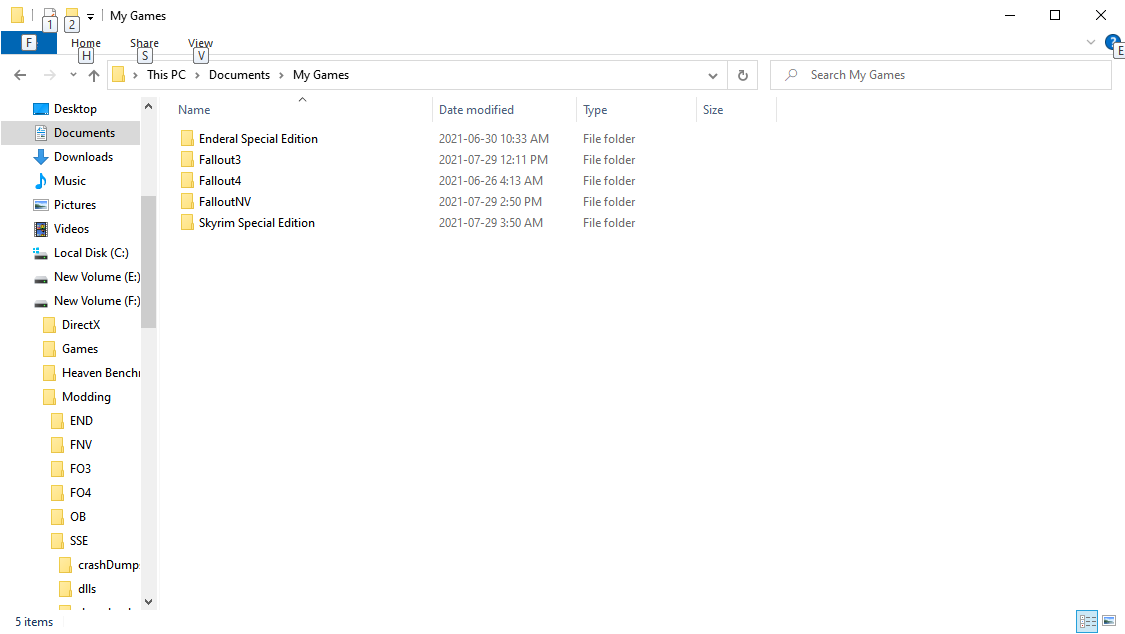The height and width of the screenshot is (634, 1125).
Task: Click 'File folder' type in Skyrim row
Action: coord(609,222)
